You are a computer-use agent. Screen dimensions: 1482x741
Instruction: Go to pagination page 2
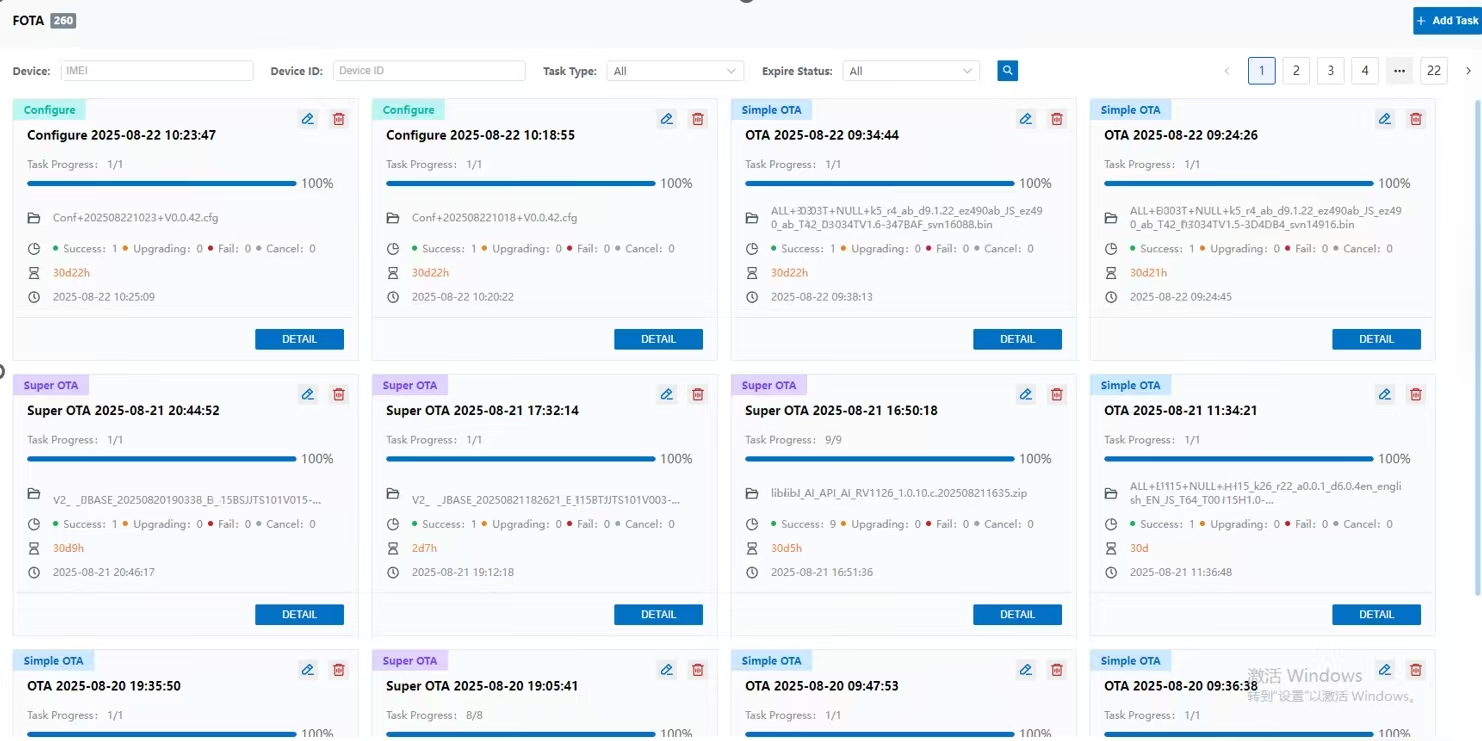click(1296, 70)
